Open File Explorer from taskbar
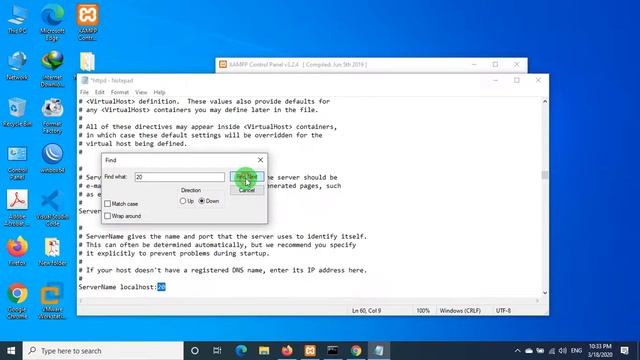 tap(264, 351)
